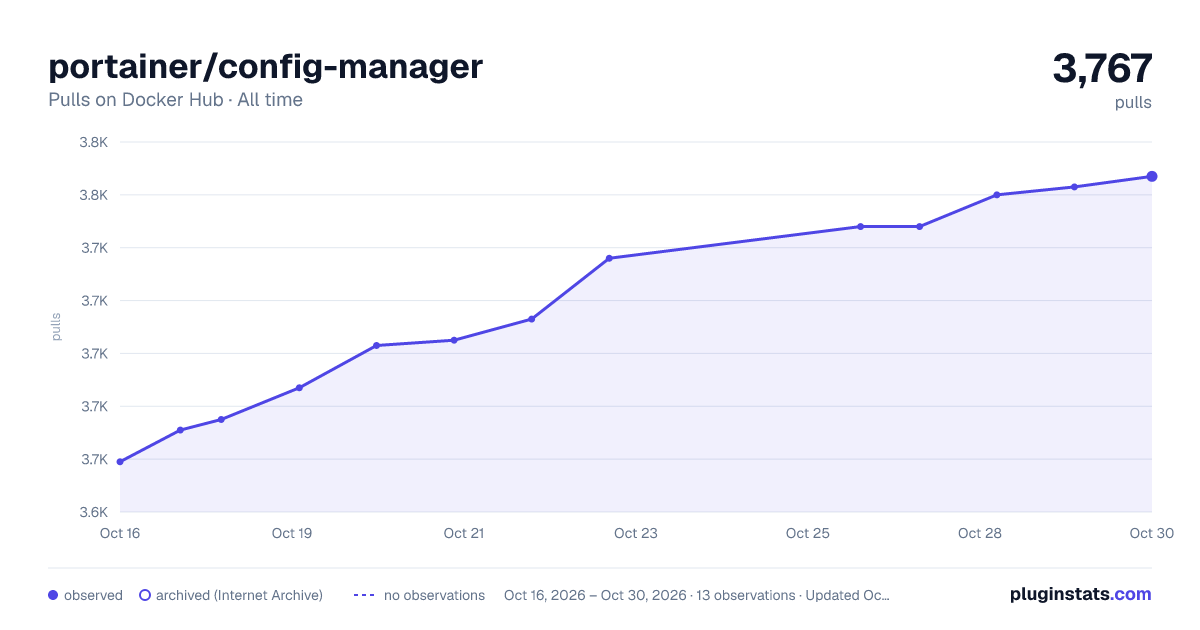Image resolution: width=1200 pixels, height=630 pixels.
Task: Select the first data point at Oct 16
Action: (120, 462)
